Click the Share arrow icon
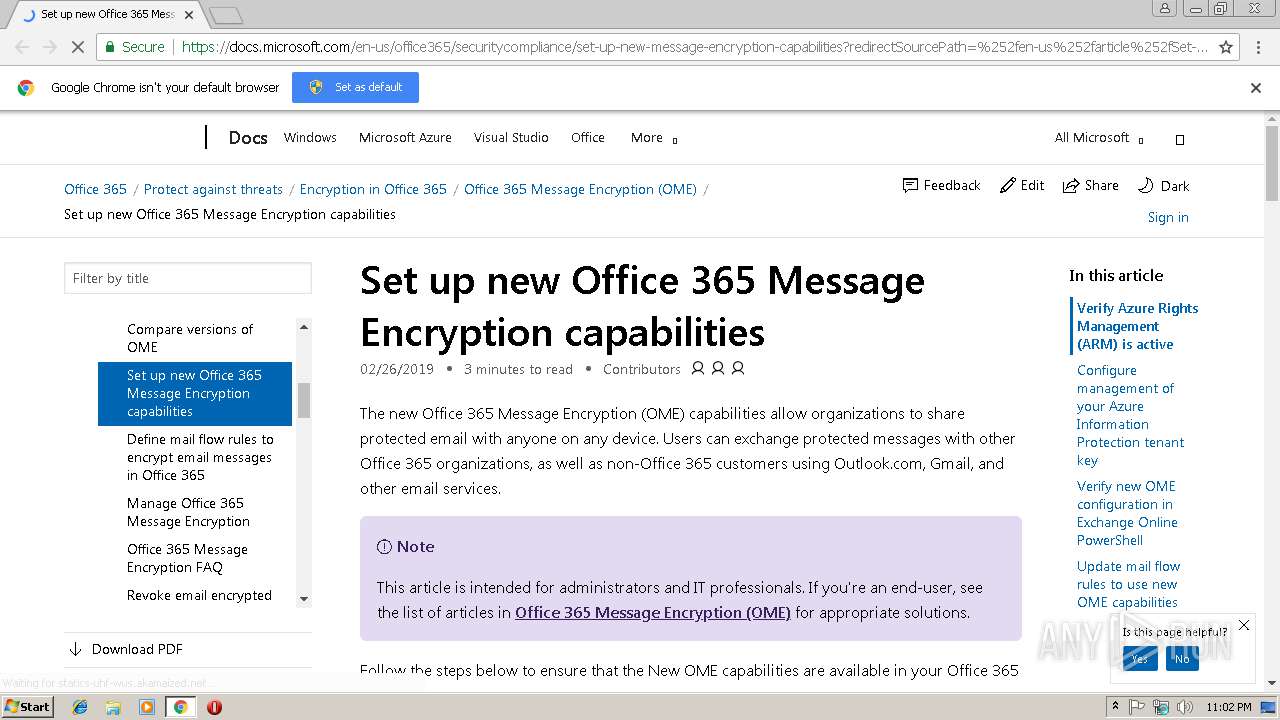Viewport: 1280px width, 720px height. [1070, 186]
